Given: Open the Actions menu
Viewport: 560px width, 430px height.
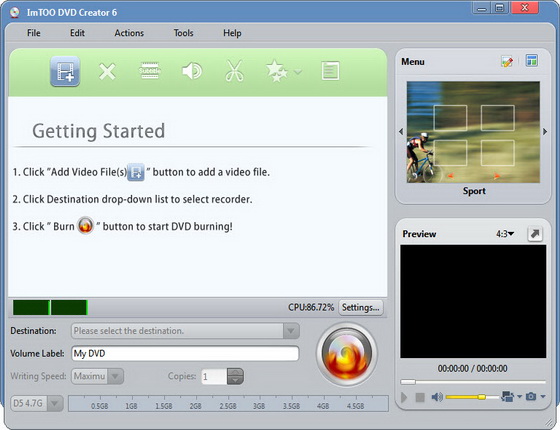Looking at the screenshot, I should (129, 33).
